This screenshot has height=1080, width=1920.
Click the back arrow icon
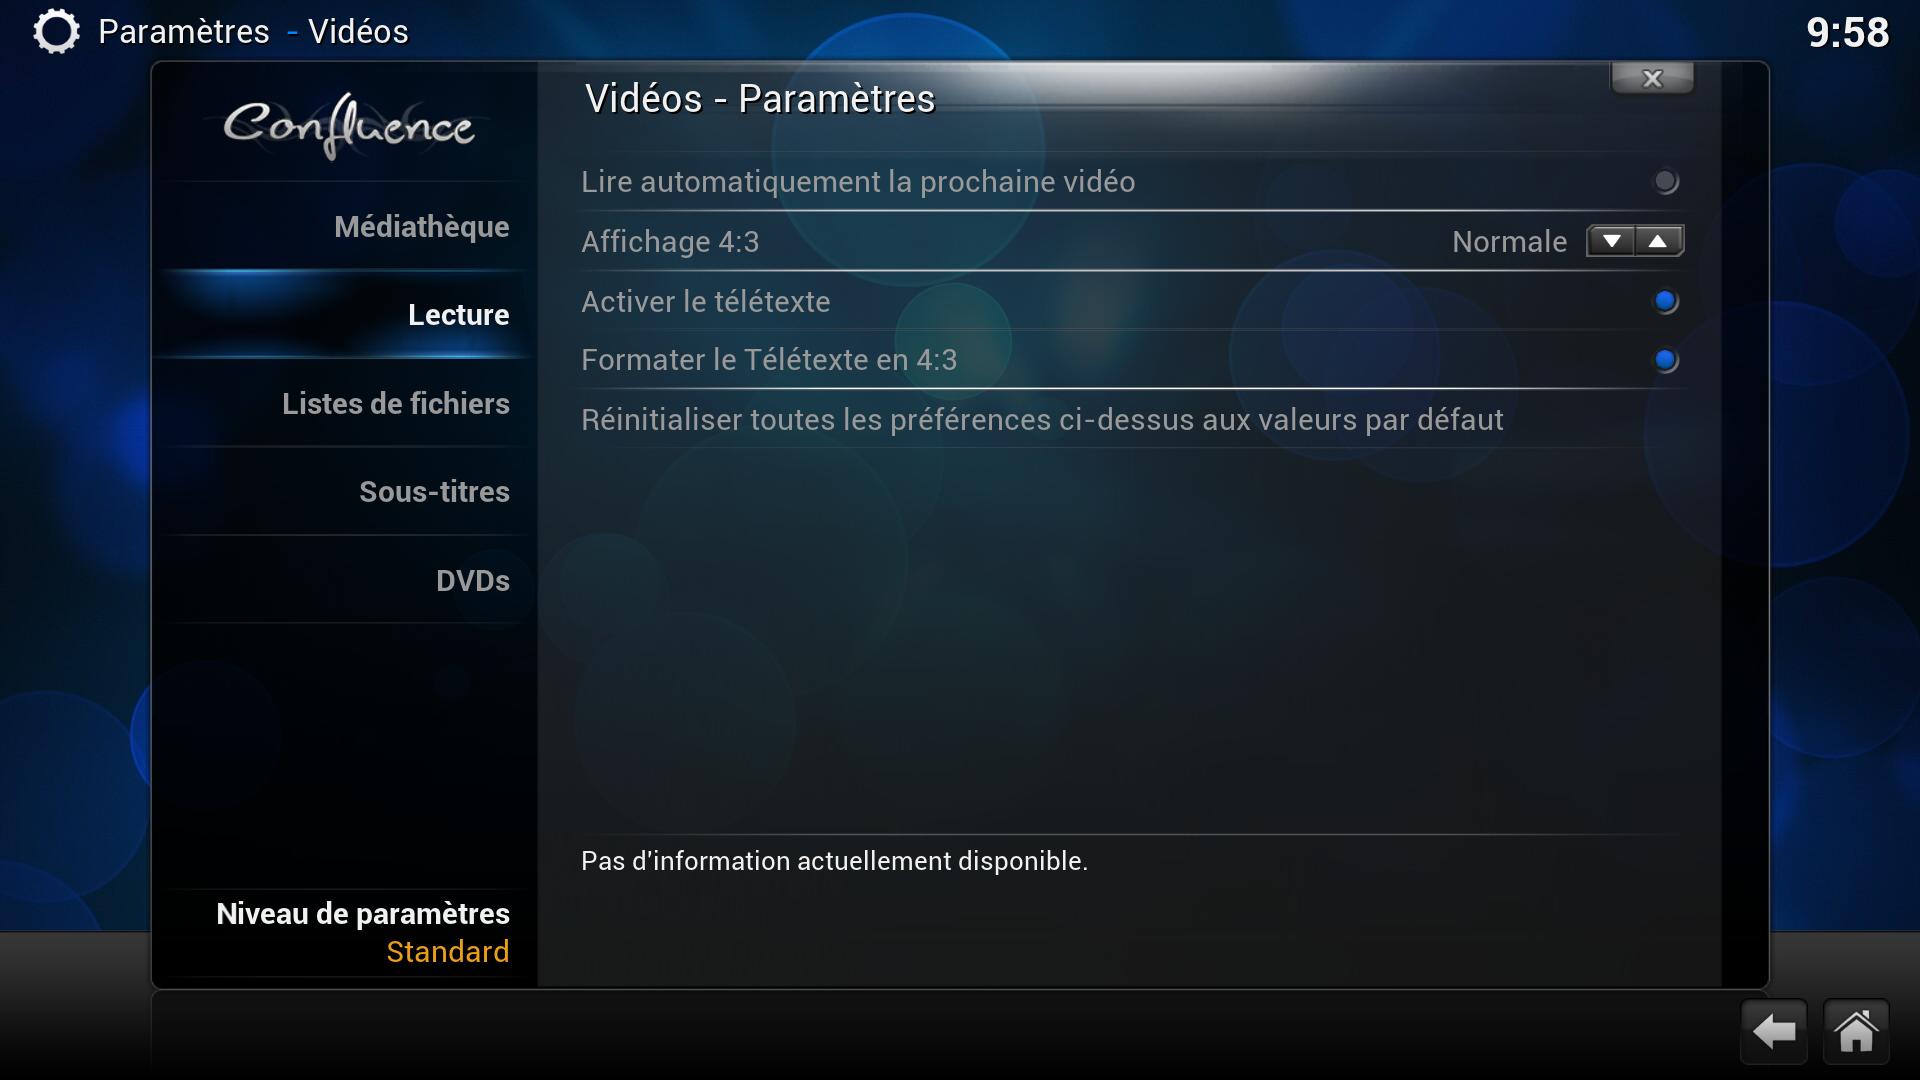tap(1774, 1031)
